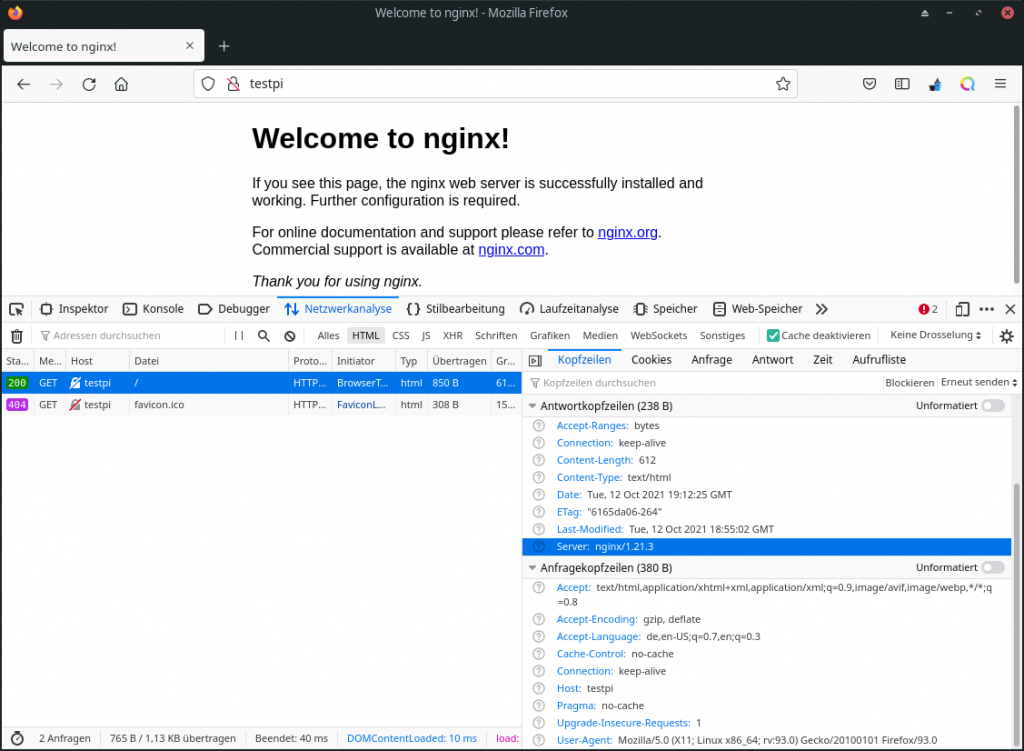Open request blocking panel
This screenshot has height=751, width=1024.
pos(289,336)
